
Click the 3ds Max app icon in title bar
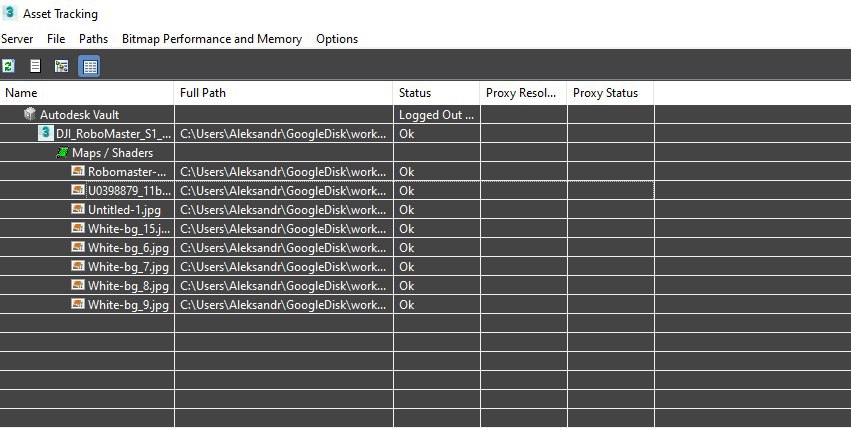pos(9,12)
